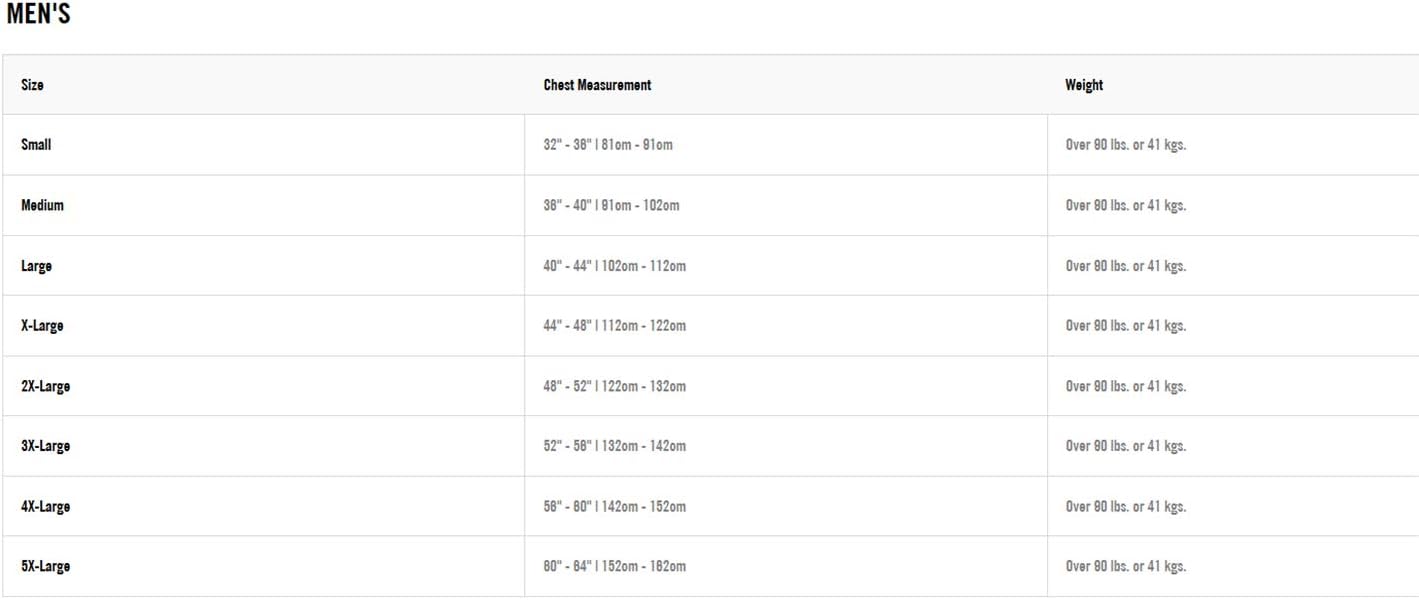Click the weight value in 5X-Large row
The height and width of the screenshot is (600, 1419).
coord(1125,566)
